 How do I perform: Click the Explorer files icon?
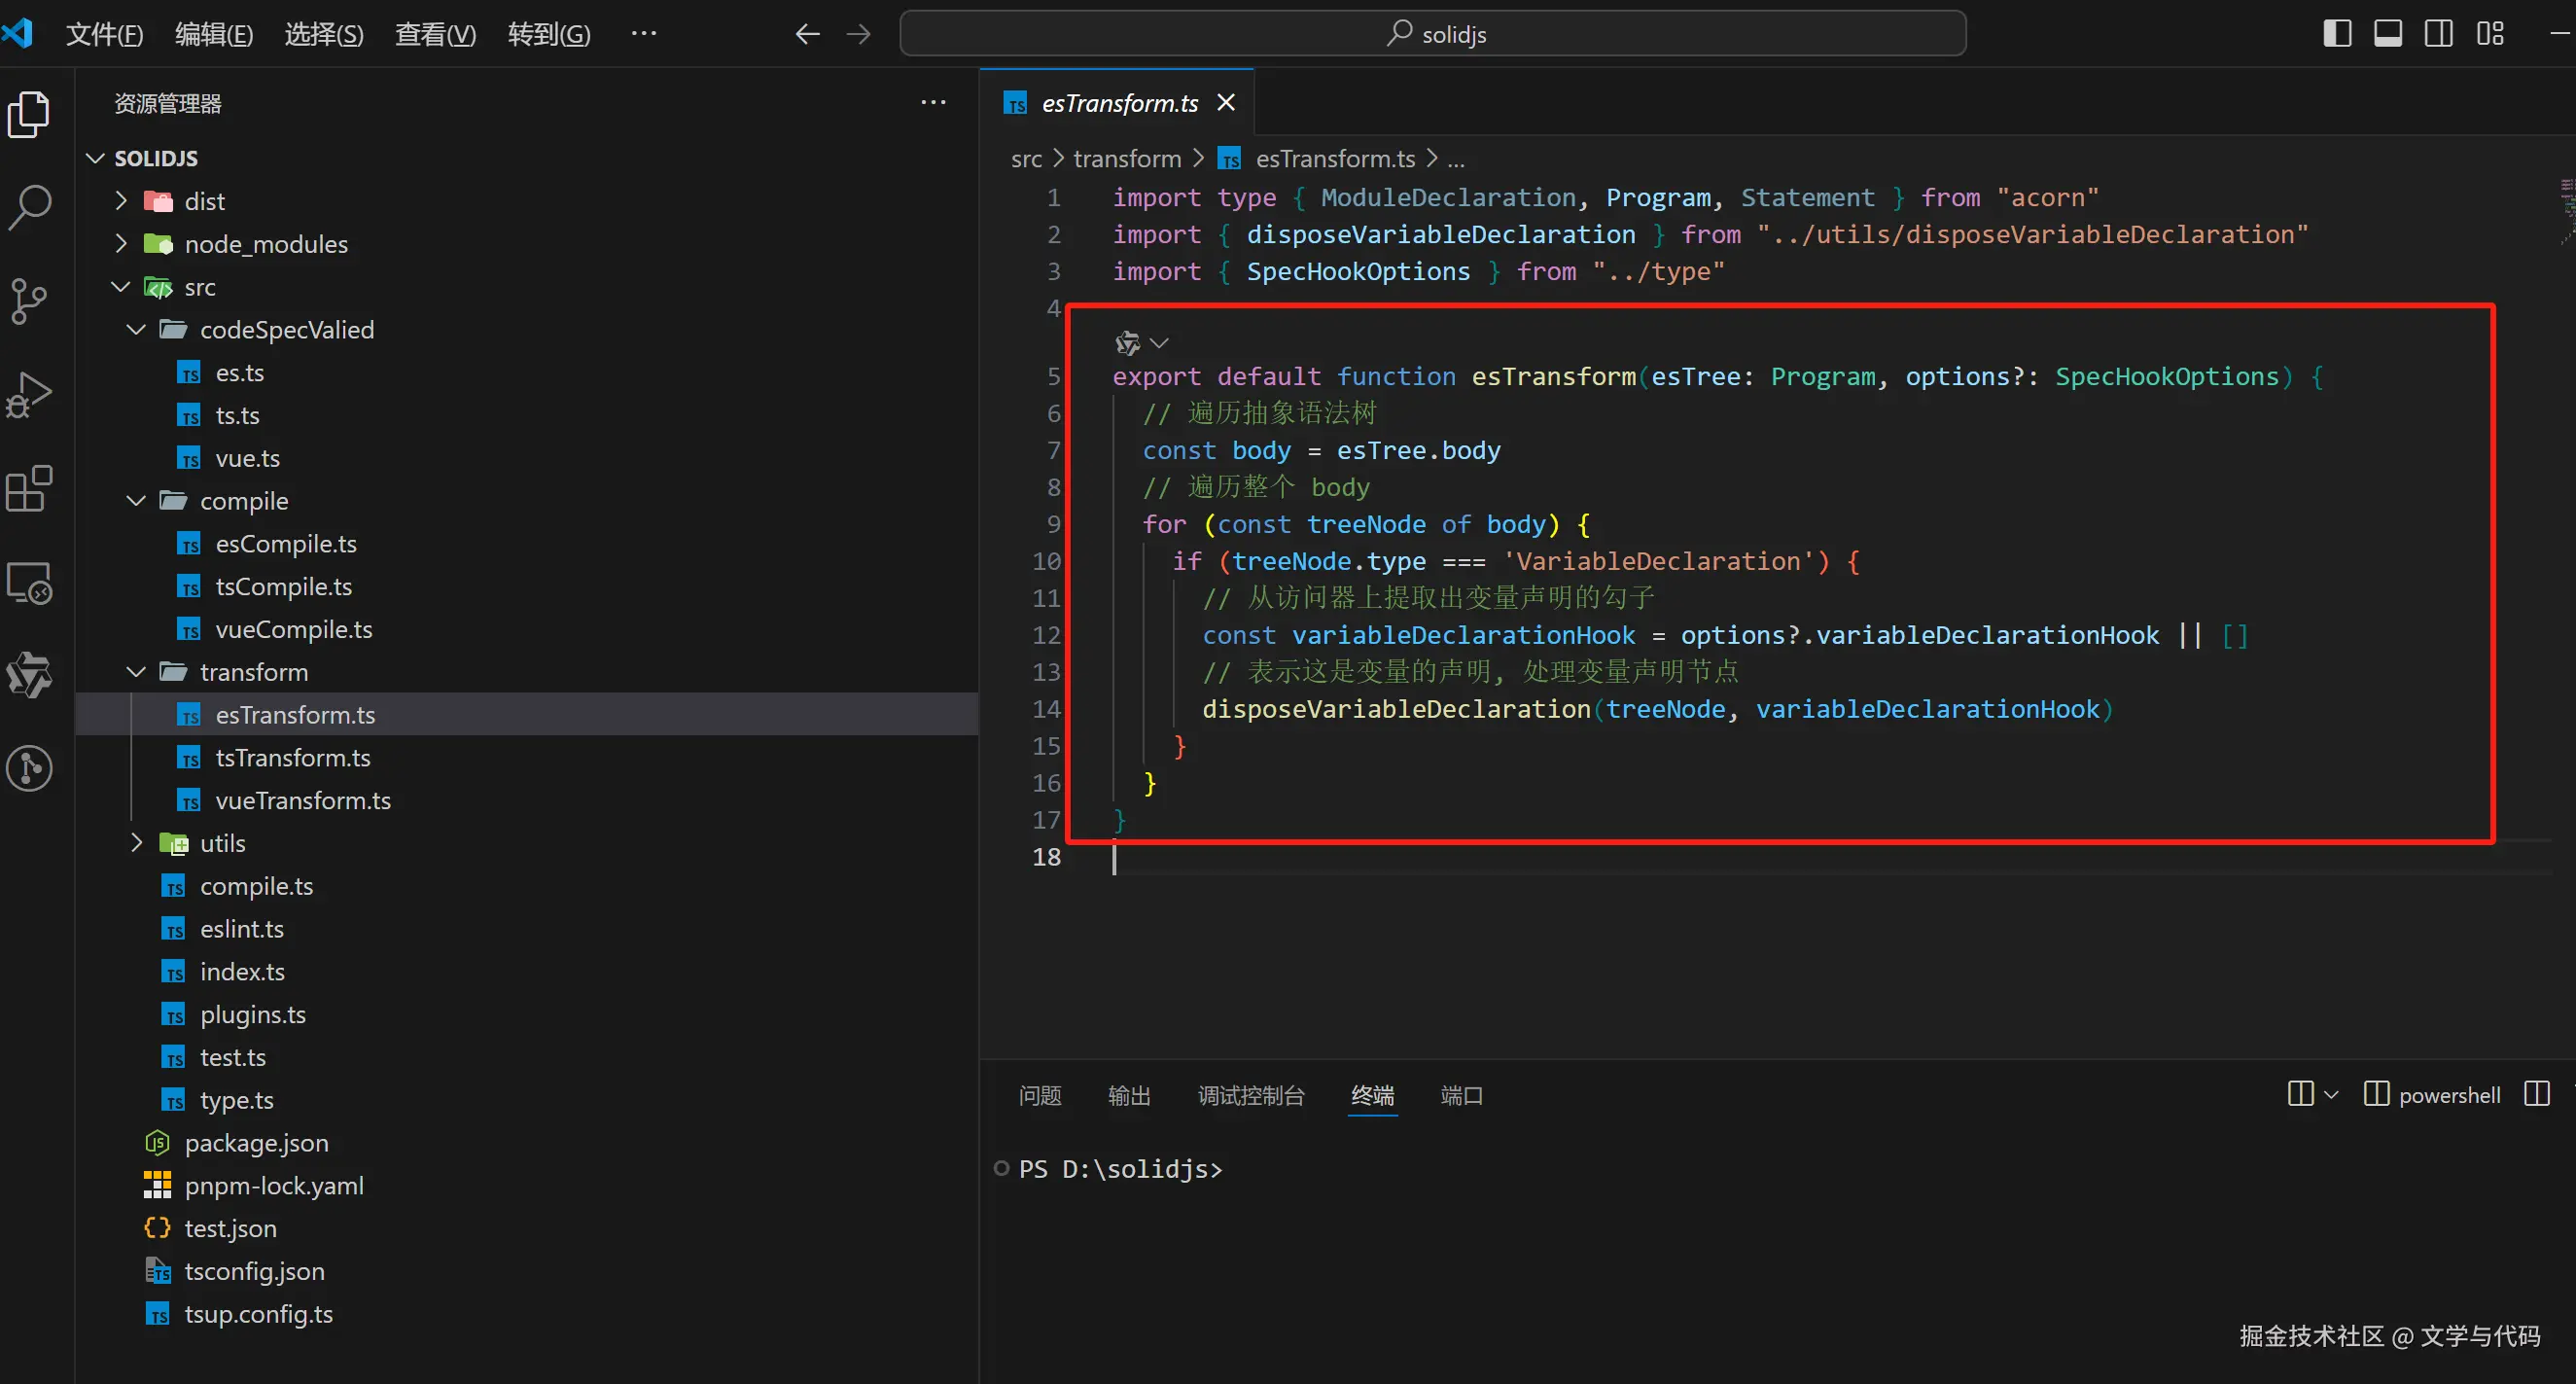[x=30, y=114]
